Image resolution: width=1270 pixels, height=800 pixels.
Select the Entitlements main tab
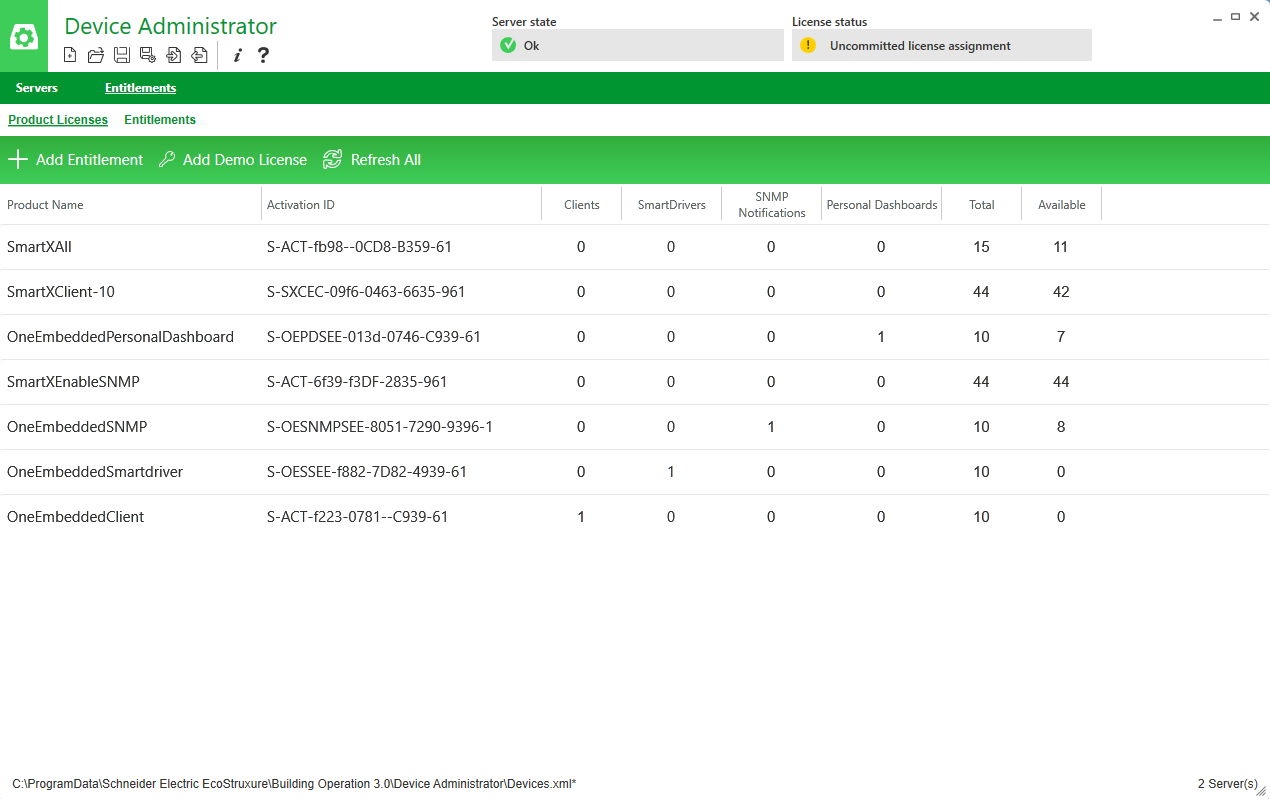tap(140, 88)
